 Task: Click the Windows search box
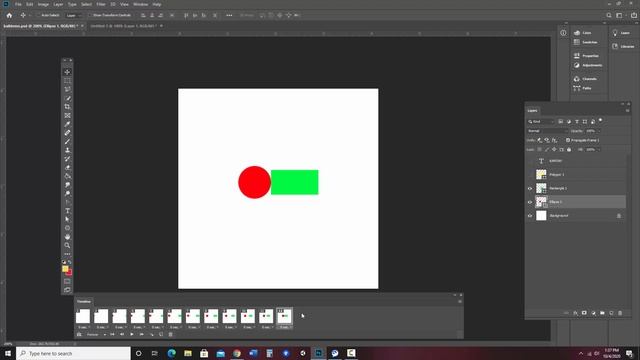click(x=73, y=353)
